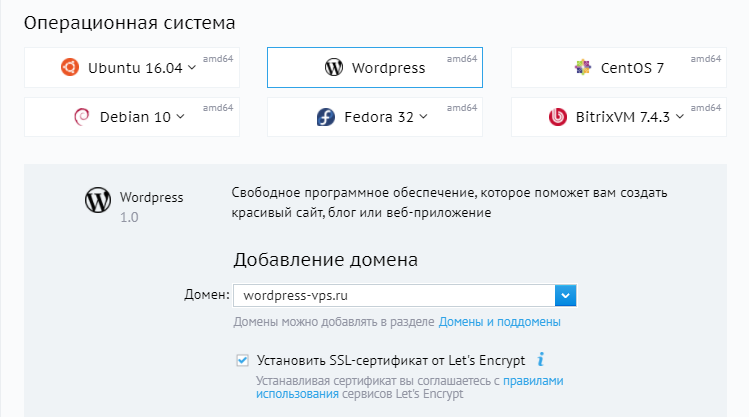The height and width of the screenshot is (417, 749).
Task: Click the Wordpress logo in OS tile
Action: coord(334,68)
